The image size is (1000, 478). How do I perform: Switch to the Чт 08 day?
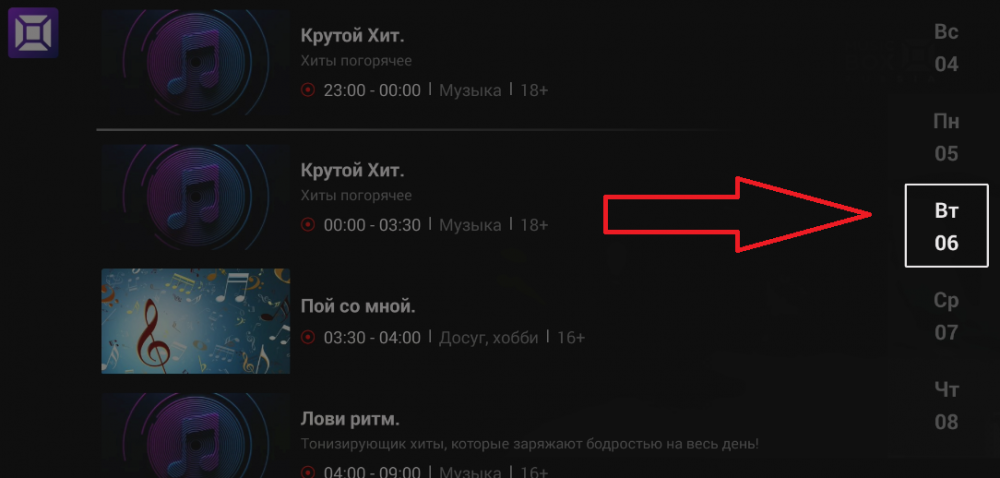[x=946, y=405]
